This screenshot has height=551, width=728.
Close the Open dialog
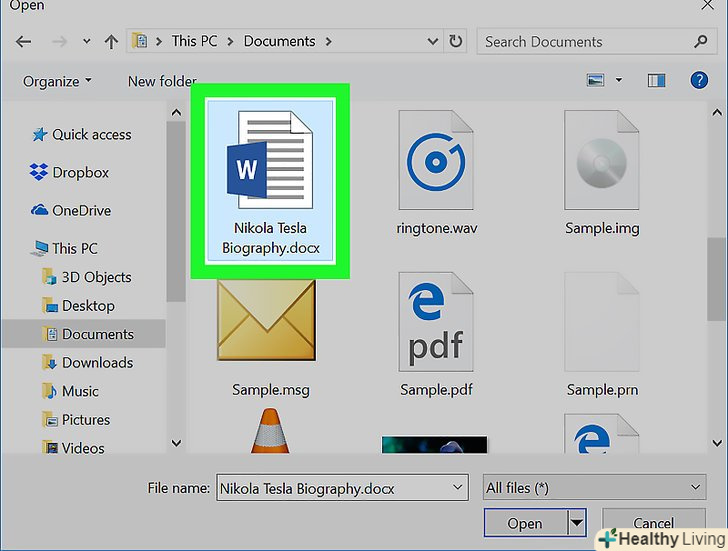click(x=708, y=5)
